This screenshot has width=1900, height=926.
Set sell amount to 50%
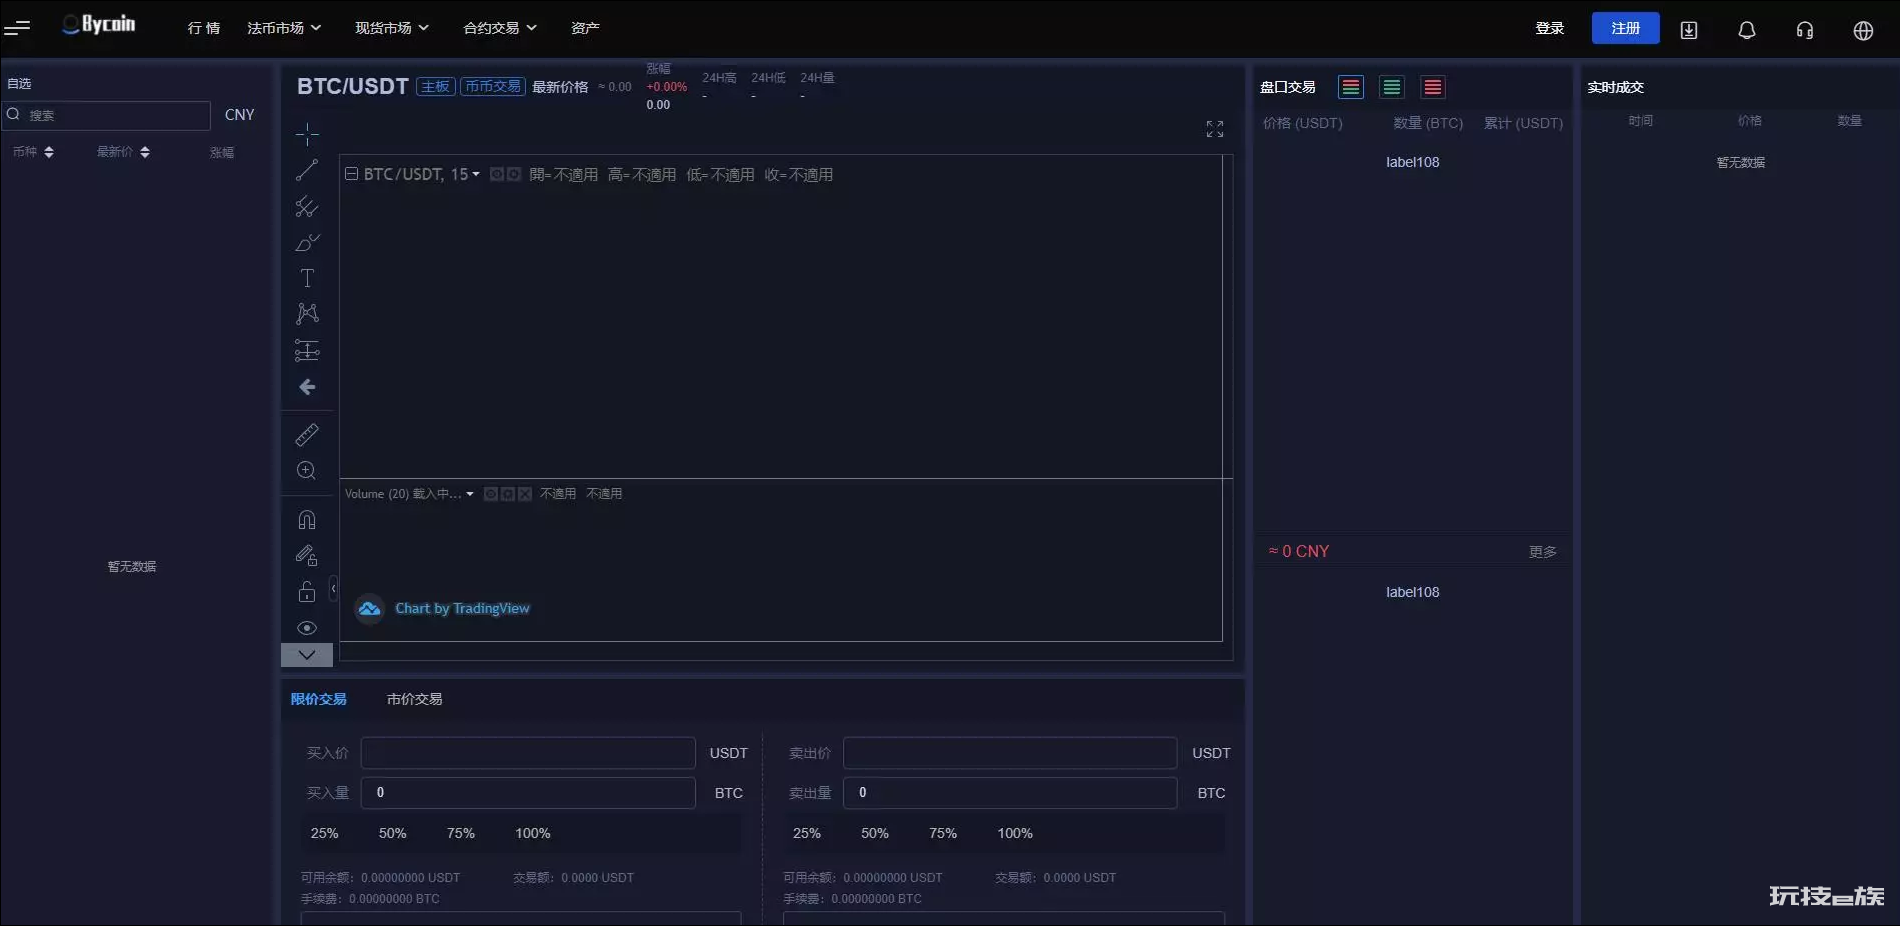875,833
